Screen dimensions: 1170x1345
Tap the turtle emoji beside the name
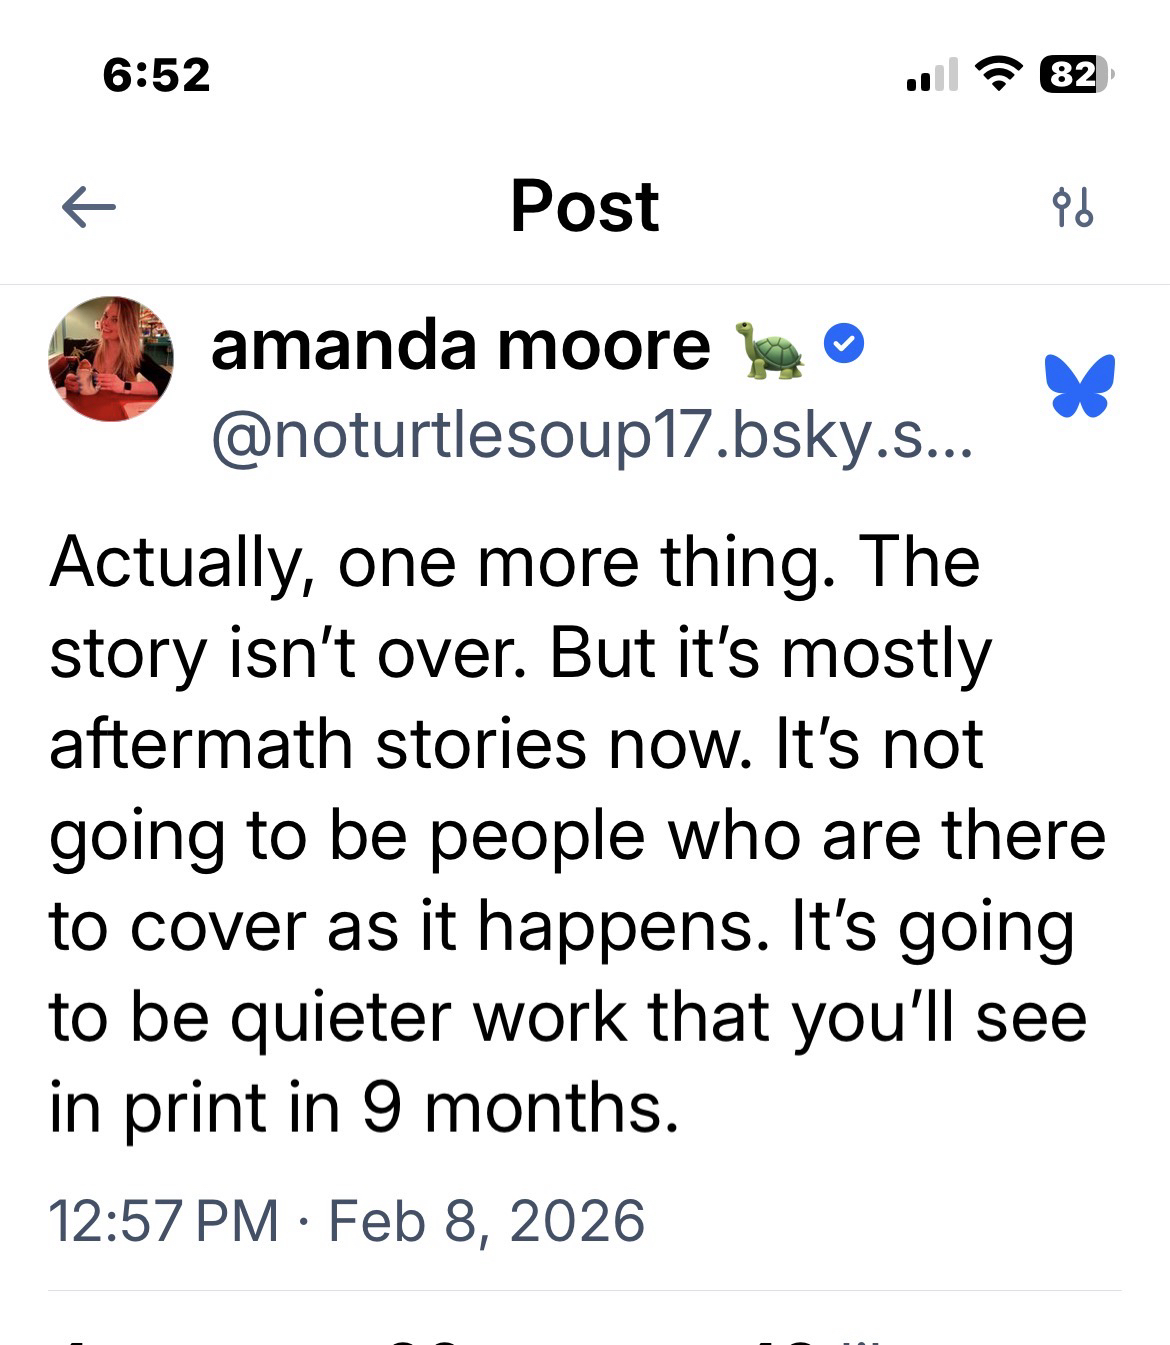point(770,349)
